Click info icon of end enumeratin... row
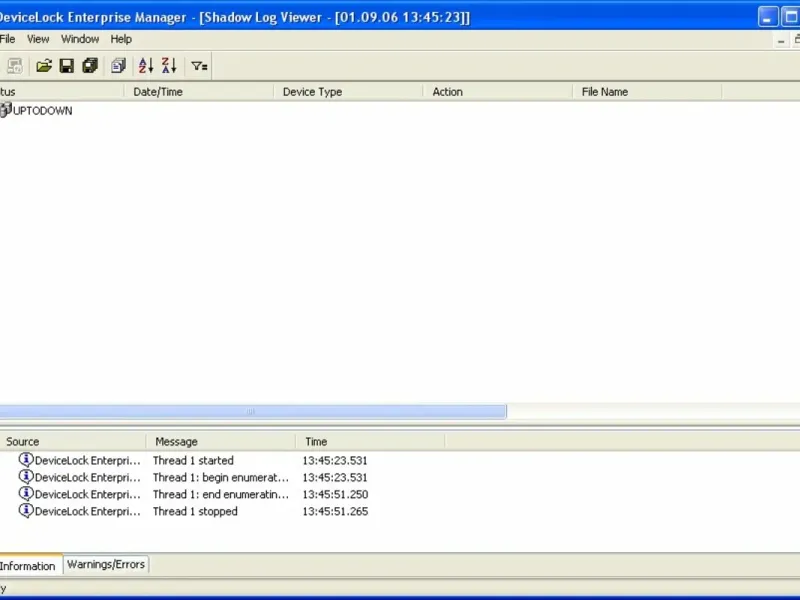The height and width of the screenshot is (600, 800). coord(26,493)
